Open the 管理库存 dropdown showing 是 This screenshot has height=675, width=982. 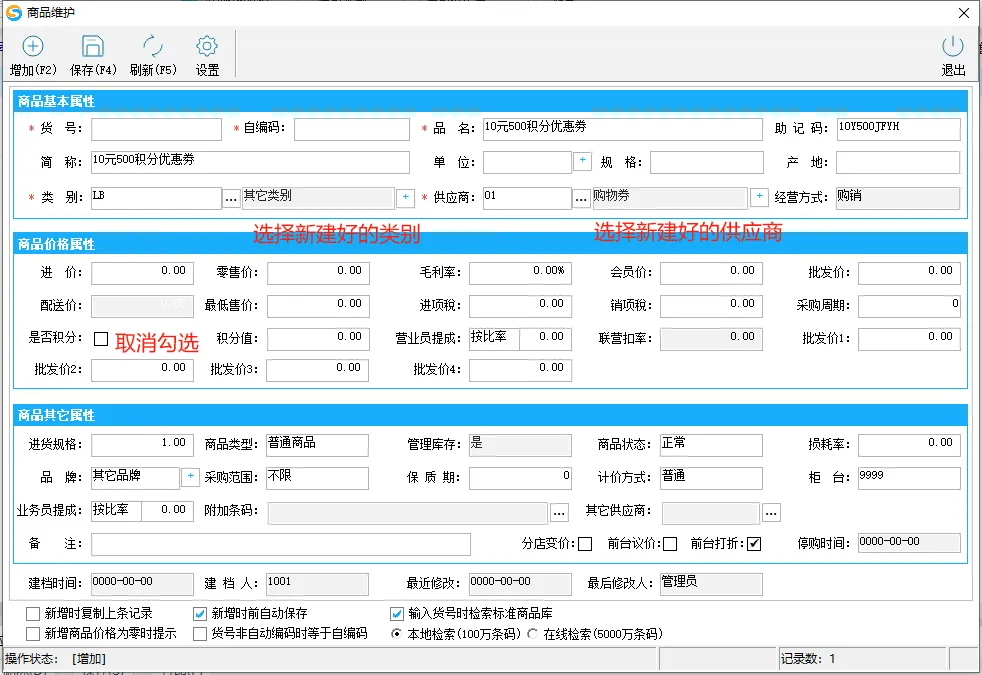520,445
